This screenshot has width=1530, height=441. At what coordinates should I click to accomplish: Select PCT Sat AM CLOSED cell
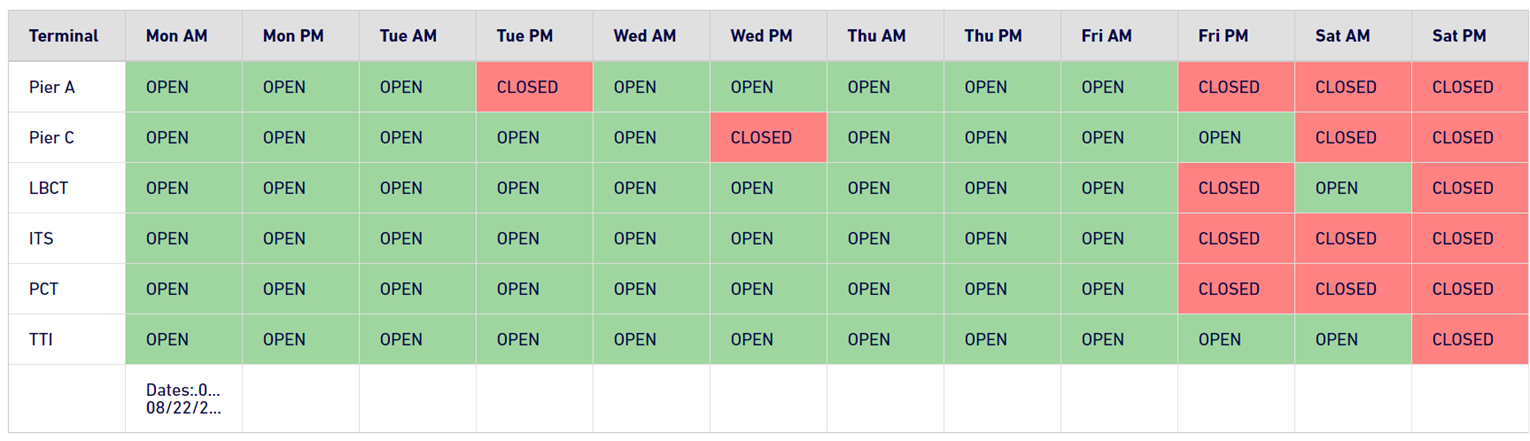click(1353, 289)
